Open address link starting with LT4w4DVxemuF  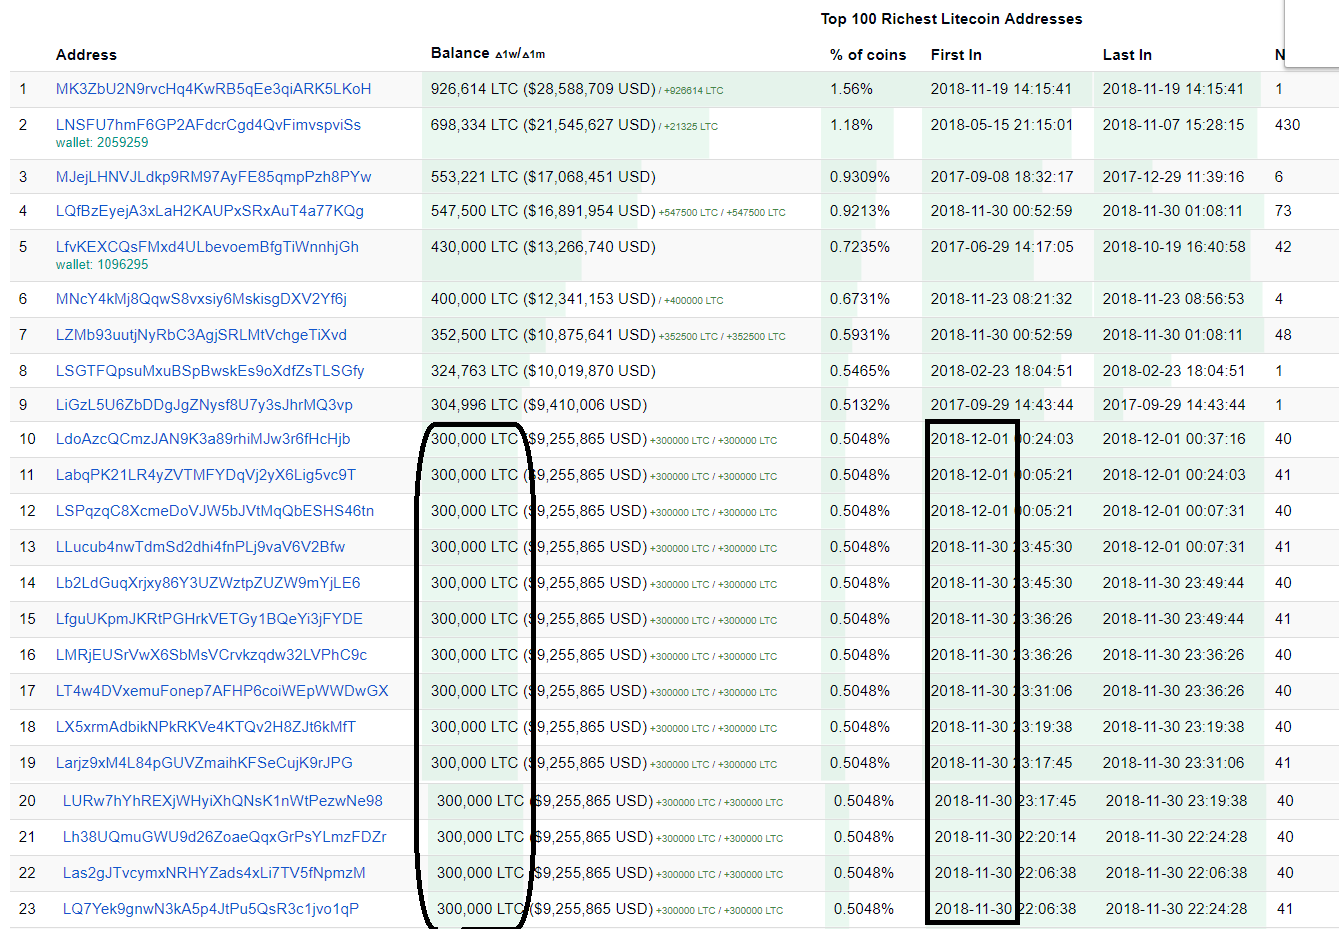click(x=222, y=691)
